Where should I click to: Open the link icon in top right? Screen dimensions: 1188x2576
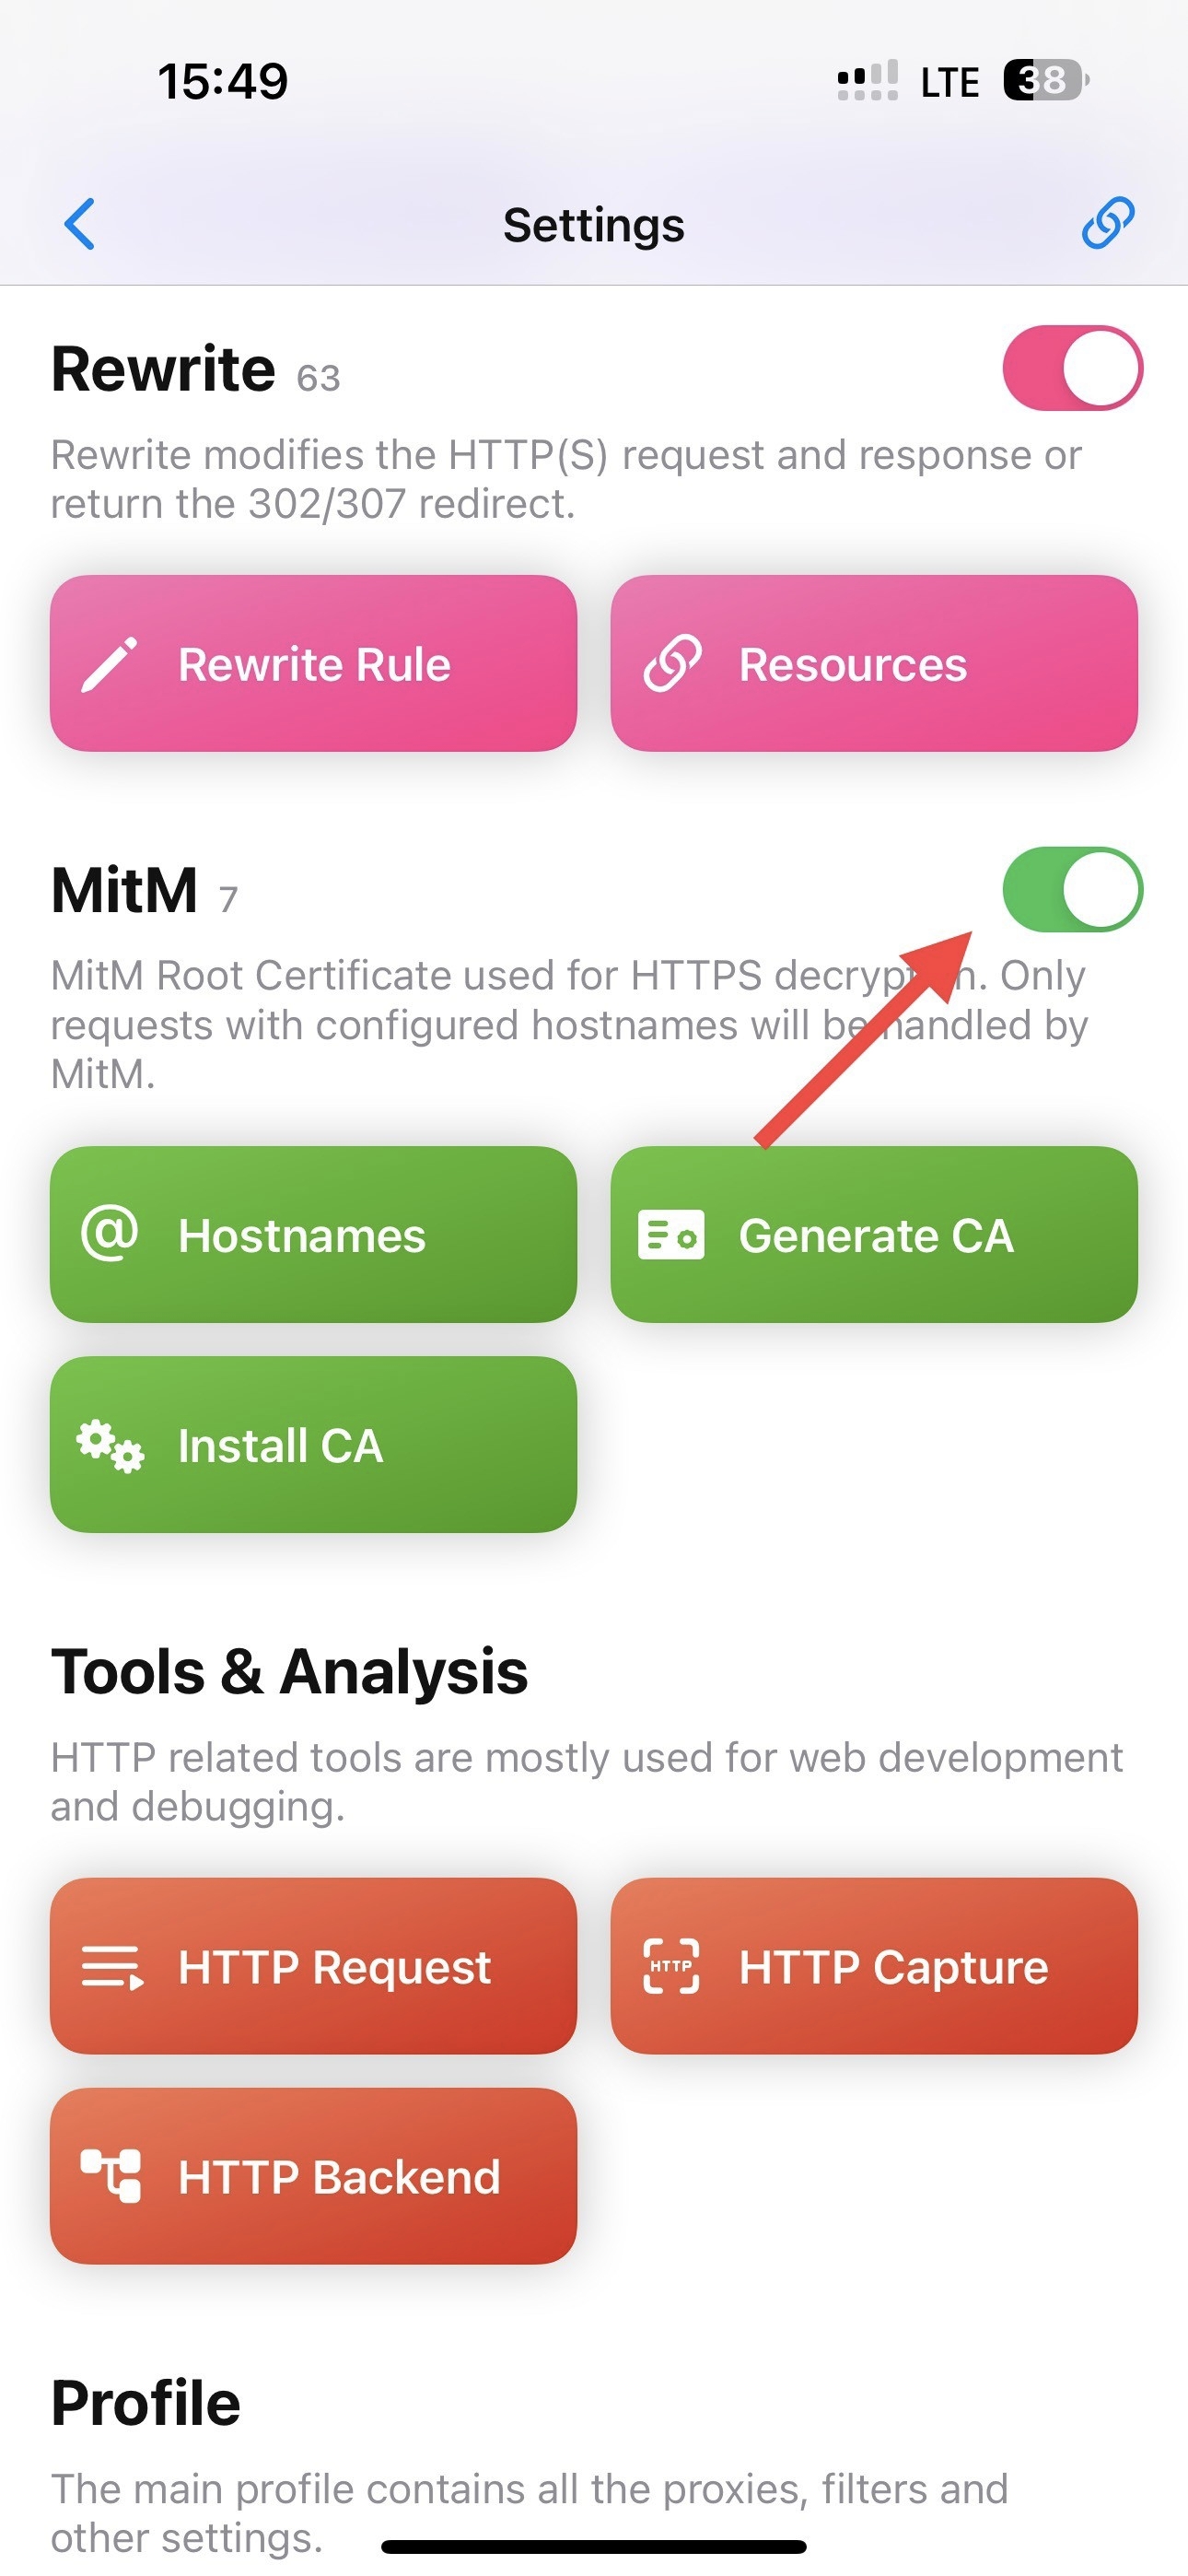coord(1108,222)
